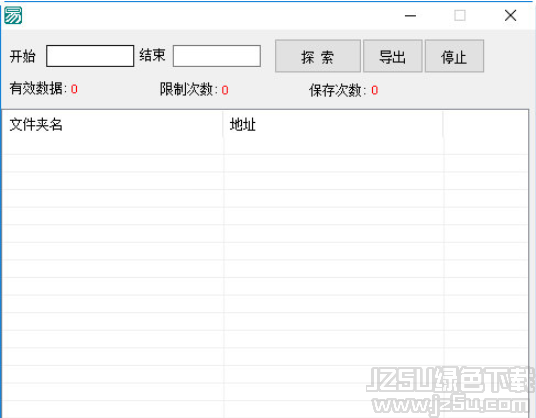Click the 停止 stop button
This screenshot has height=418, width=536.
click(454, 56)
